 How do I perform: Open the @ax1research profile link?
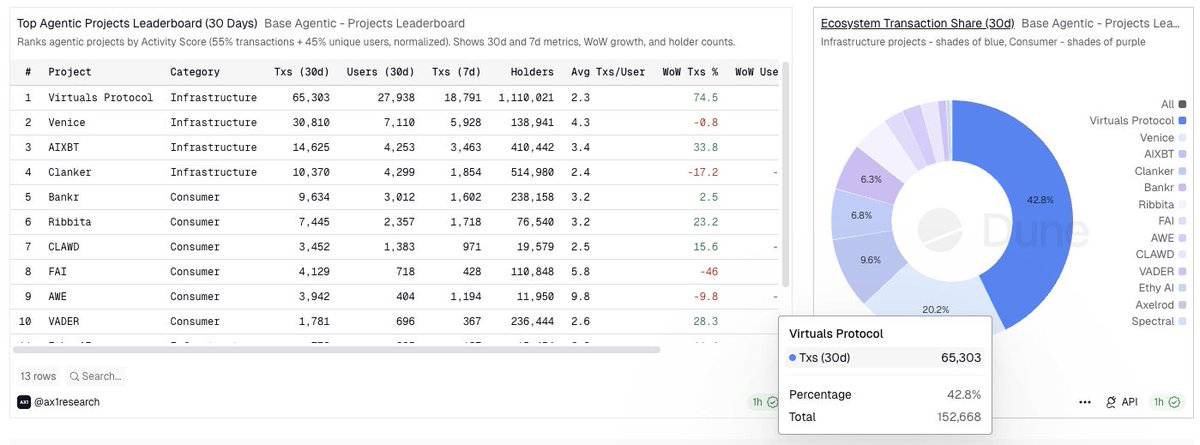[x=66, y=402]
